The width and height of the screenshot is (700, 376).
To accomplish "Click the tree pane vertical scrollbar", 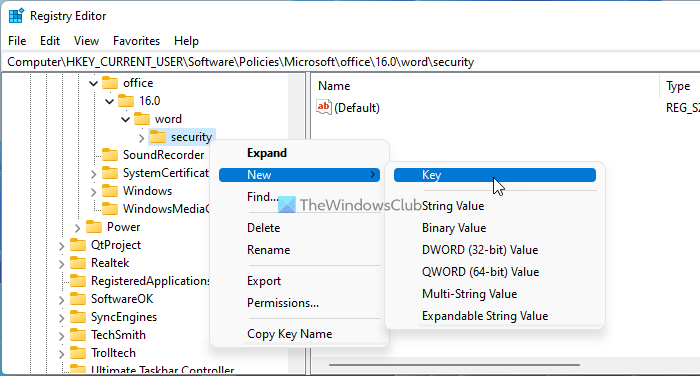I will (x=296, y=223).
